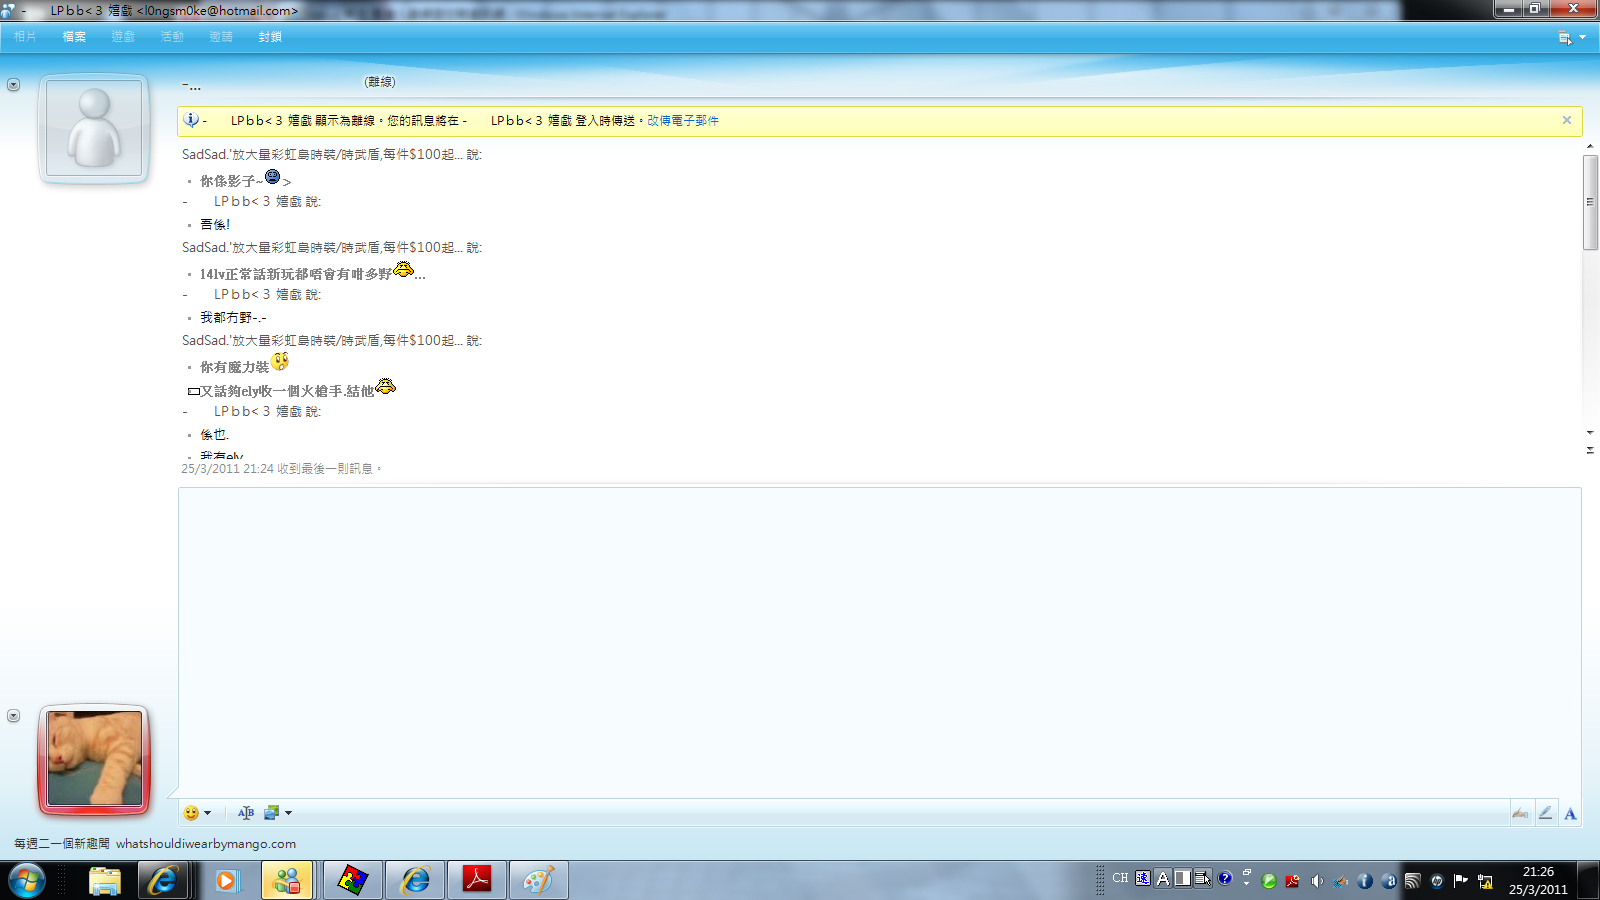
Task: Open the 遊戲 menu item
Action: [123, 37]
